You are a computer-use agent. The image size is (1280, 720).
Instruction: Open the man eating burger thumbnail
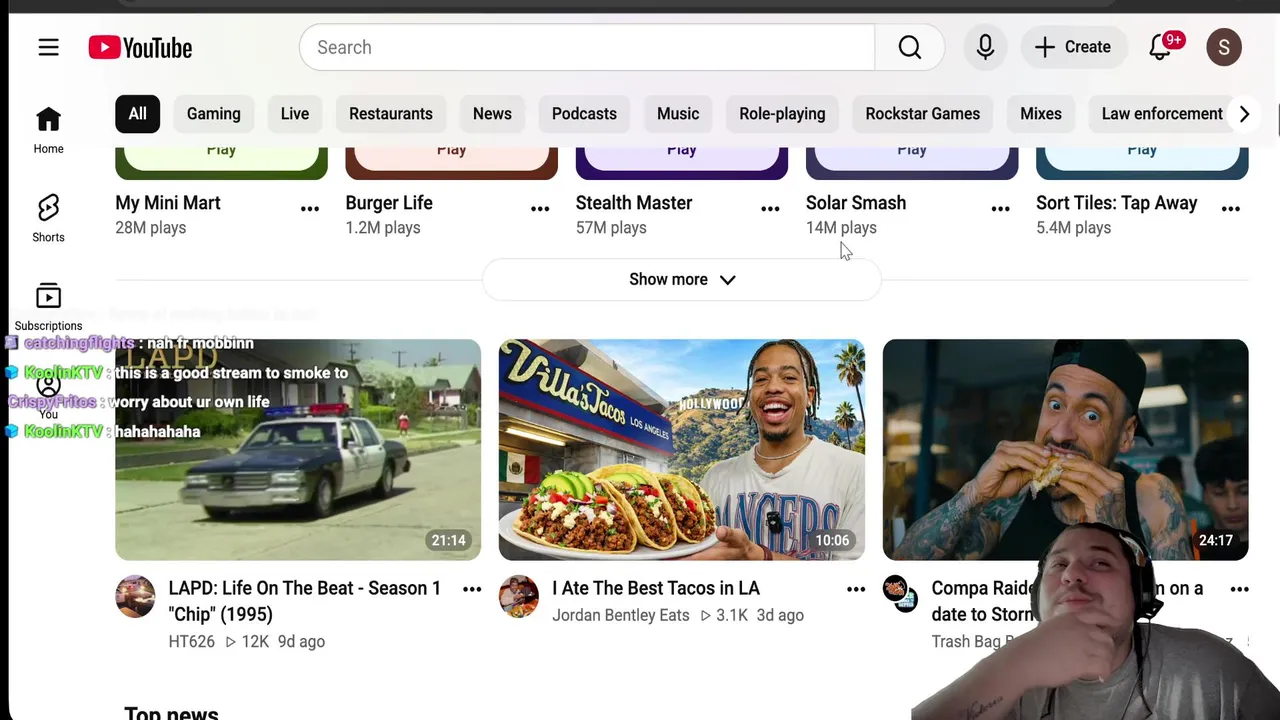(1066, 450)
